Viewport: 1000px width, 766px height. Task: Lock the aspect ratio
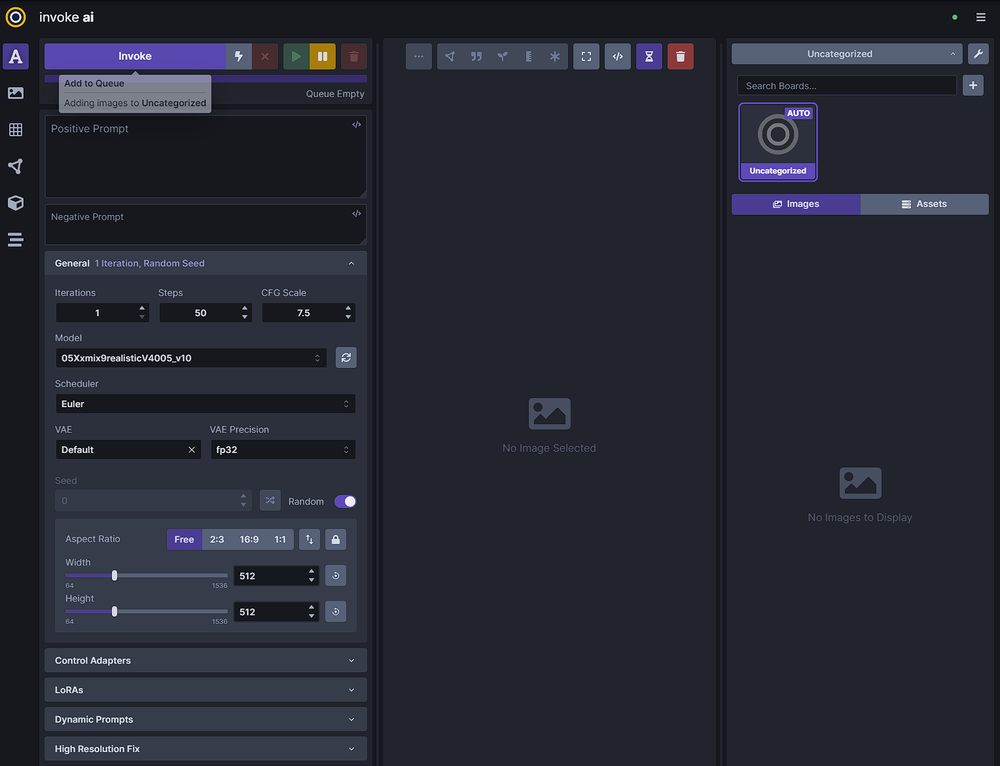335,539
